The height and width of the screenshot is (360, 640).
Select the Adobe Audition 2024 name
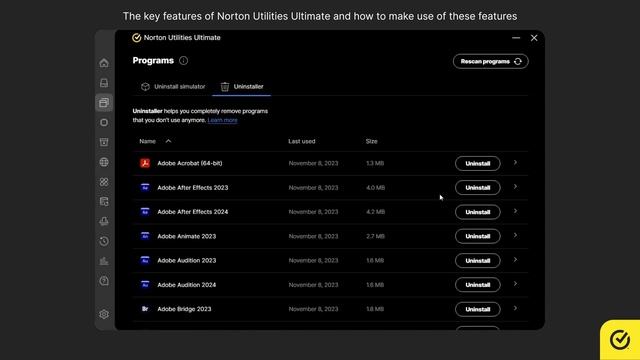tap(187, 285)
